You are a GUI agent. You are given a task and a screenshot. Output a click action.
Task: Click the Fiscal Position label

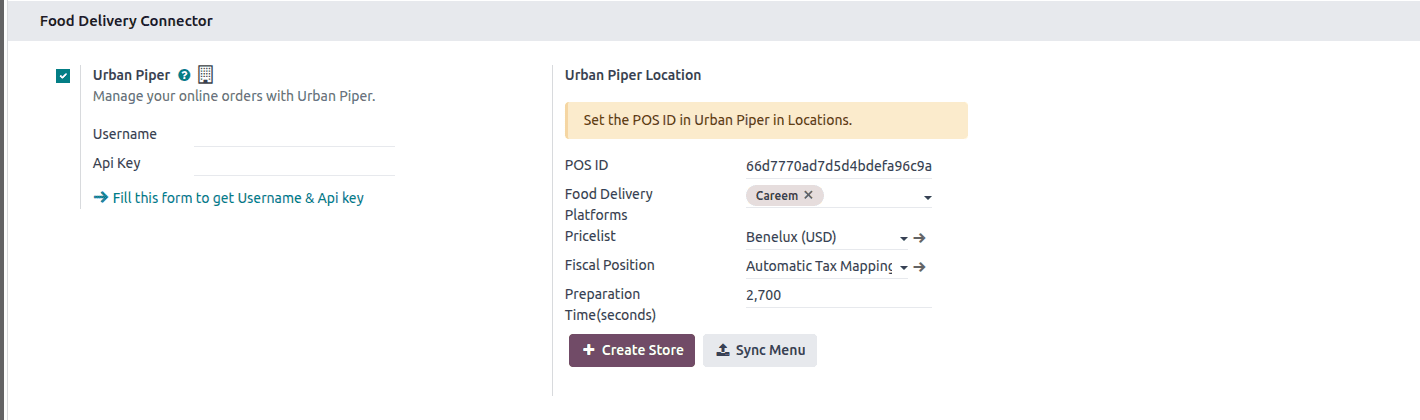[610, 265]
